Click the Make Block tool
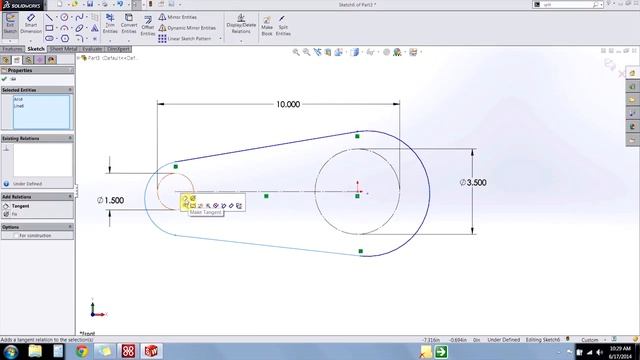The height and width of the screenshot is (360, 640). pyautogui.click(x=267, y=26)
